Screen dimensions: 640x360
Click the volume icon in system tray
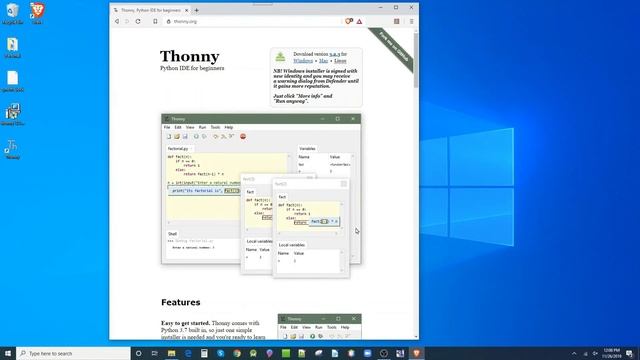pos(595,353)
